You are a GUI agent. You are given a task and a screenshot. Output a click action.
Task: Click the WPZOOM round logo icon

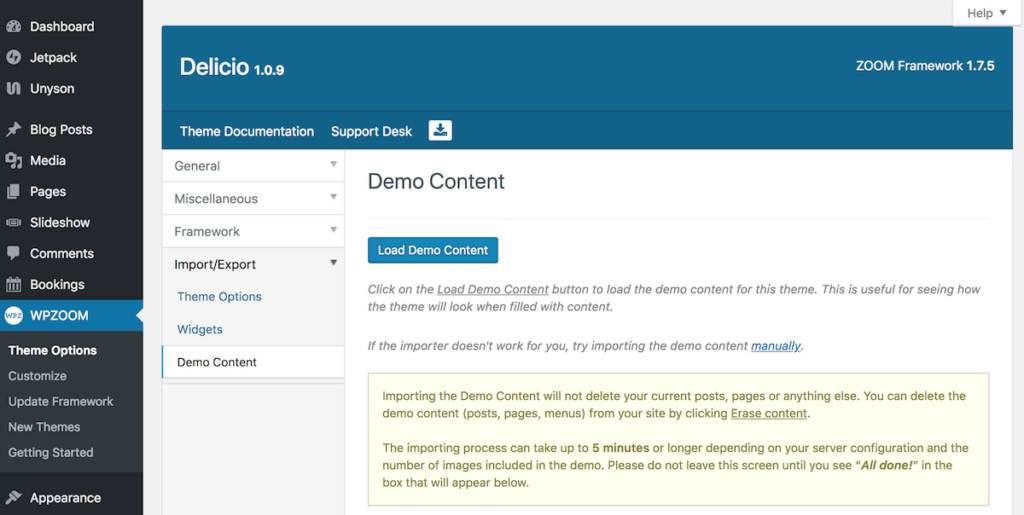(x=13, y=315)
